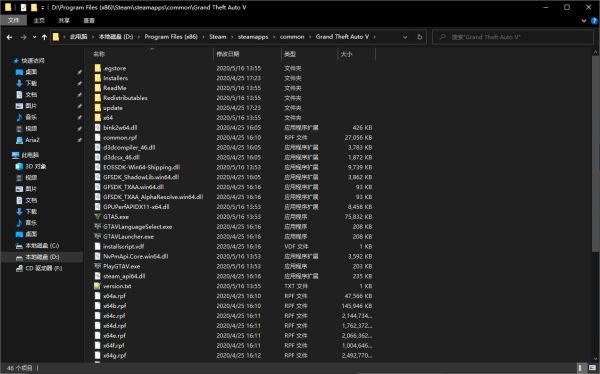Expand breadcrumb chevron after Grand Theft Auto V
The width and height of the screenshot is (600, 374).
click(375, 37)
